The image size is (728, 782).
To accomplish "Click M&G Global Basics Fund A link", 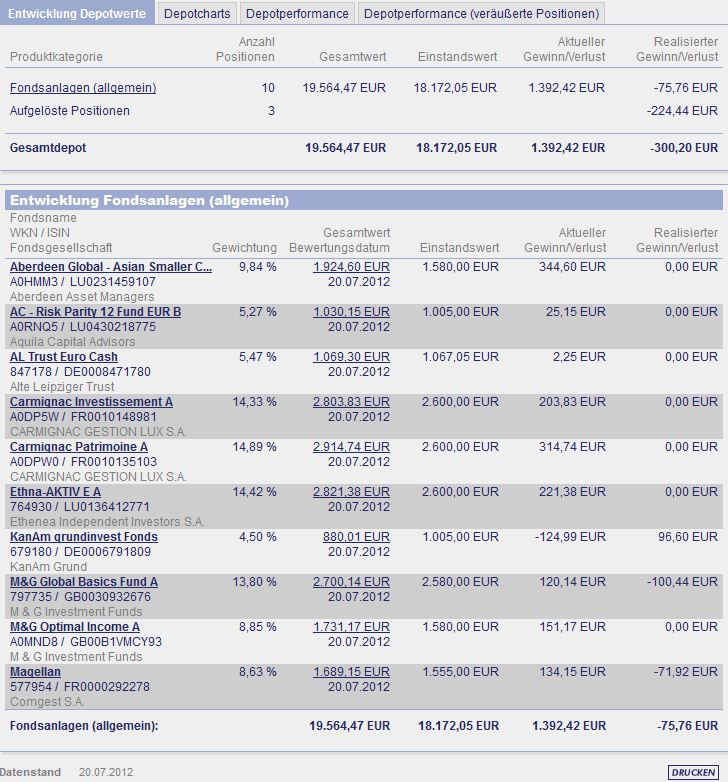I will (84, 582).
